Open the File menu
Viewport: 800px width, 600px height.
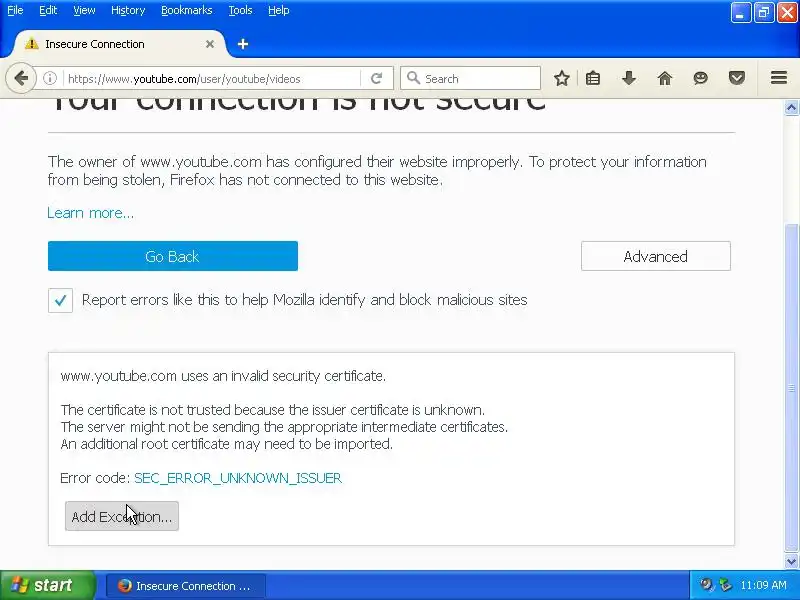point(15,10)
